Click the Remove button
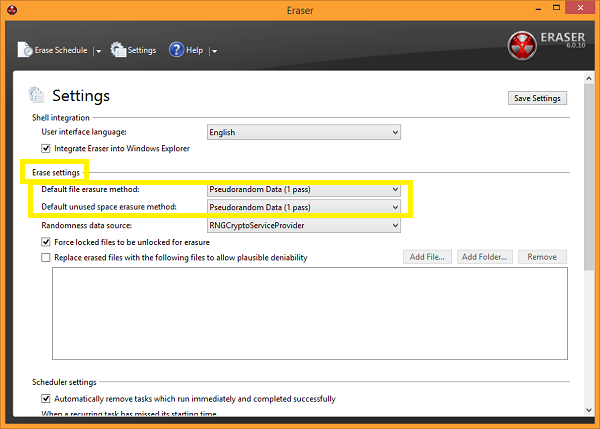 pyautogui.click(x=542, y=257)
